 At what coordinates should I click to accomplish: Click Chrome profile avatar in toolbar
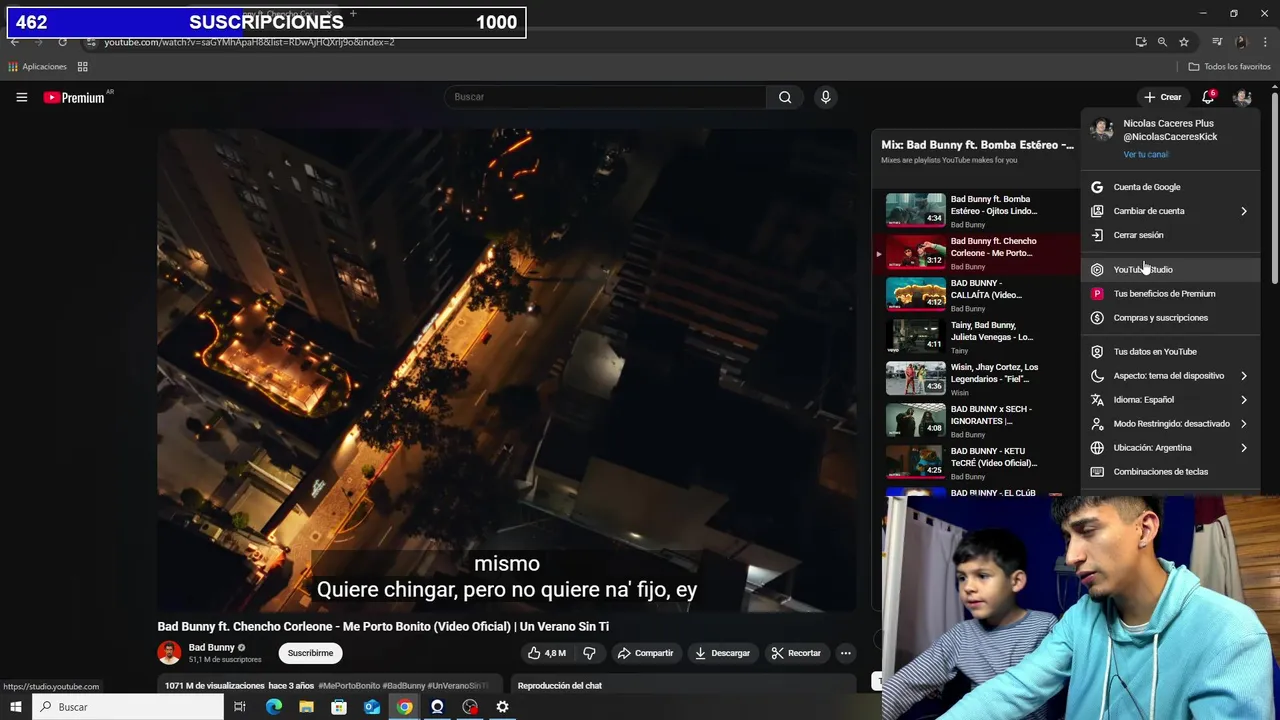[x=1241, y=42]
